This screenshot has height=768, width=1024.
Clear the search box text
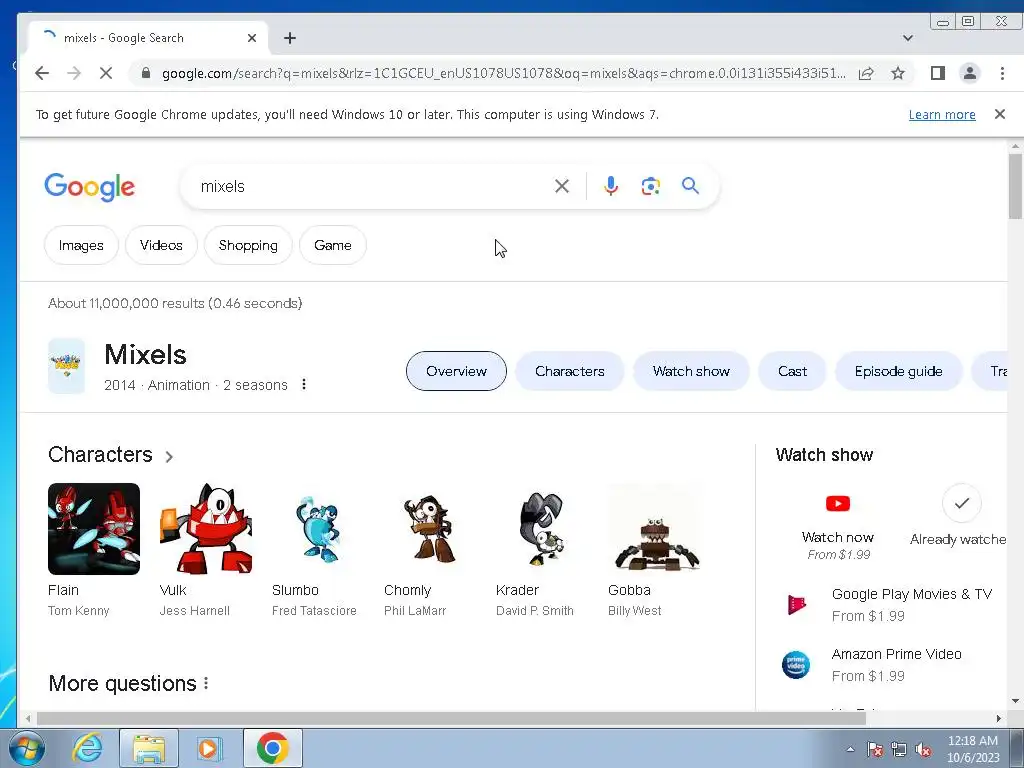pos(562,186)
